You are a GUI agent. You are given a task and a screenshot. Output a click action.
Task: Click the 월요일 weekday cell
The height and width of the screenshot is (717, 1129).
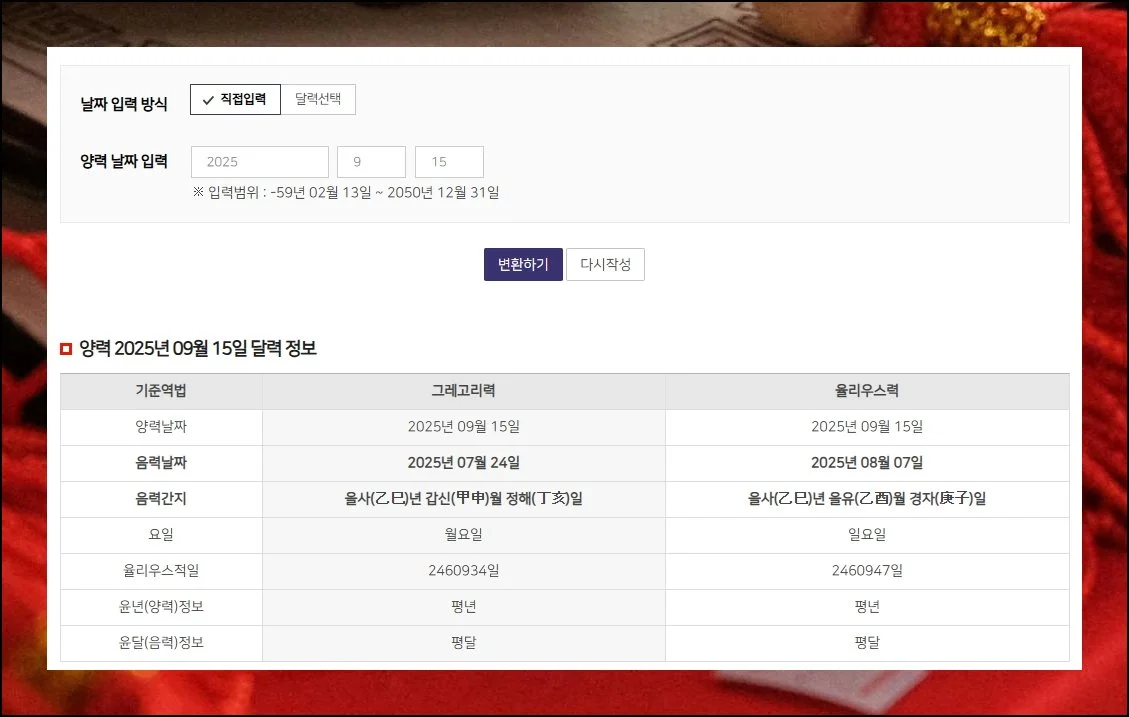tap(463, 535)
